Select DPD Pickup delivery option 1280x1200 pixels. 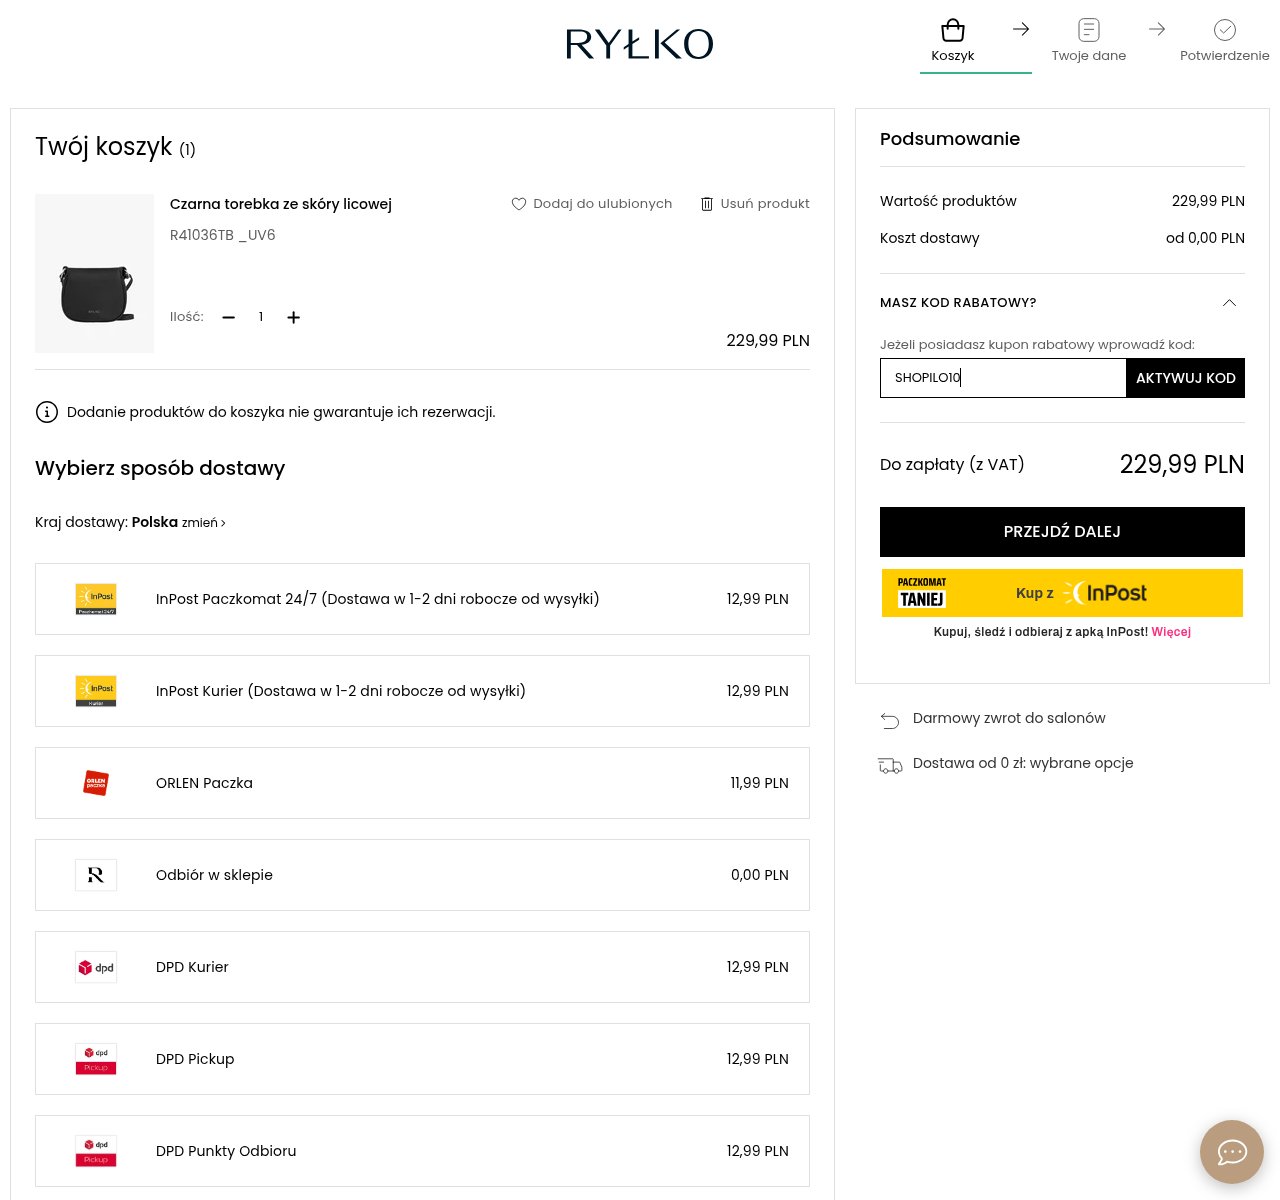point(422,1059)
